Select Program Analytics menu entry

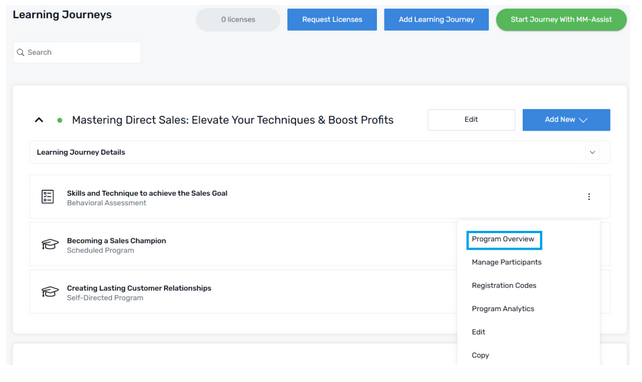pyautogui.click(x=503, y=309)
